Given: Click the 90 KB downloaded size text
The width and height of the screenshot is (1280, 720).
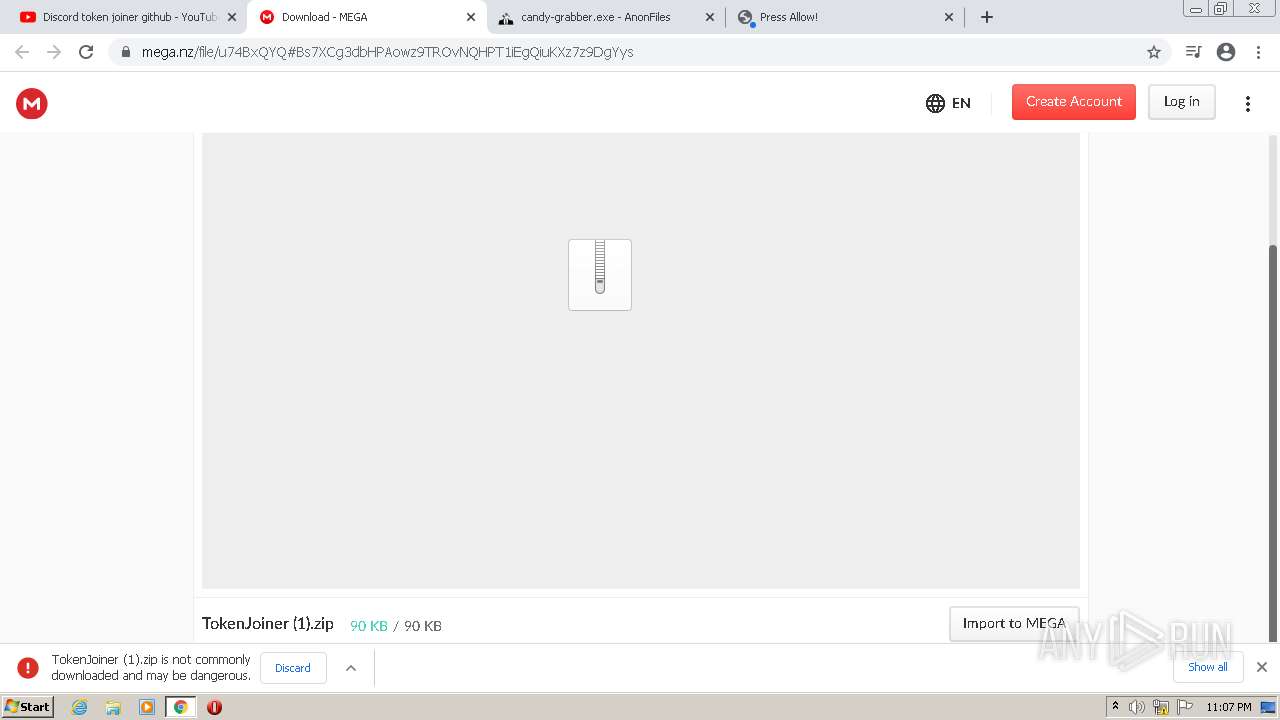Looking at the screenshot, I should pyautogui.click(x=369, y=626).
